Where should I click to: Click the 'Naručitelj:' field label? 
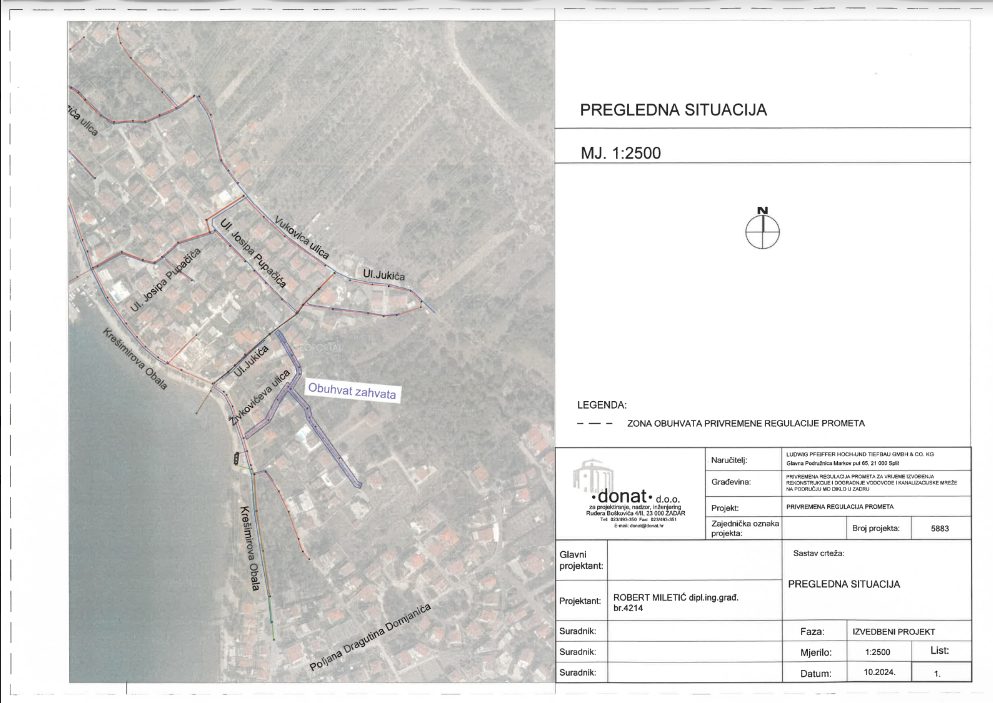[x=729, y=460]
